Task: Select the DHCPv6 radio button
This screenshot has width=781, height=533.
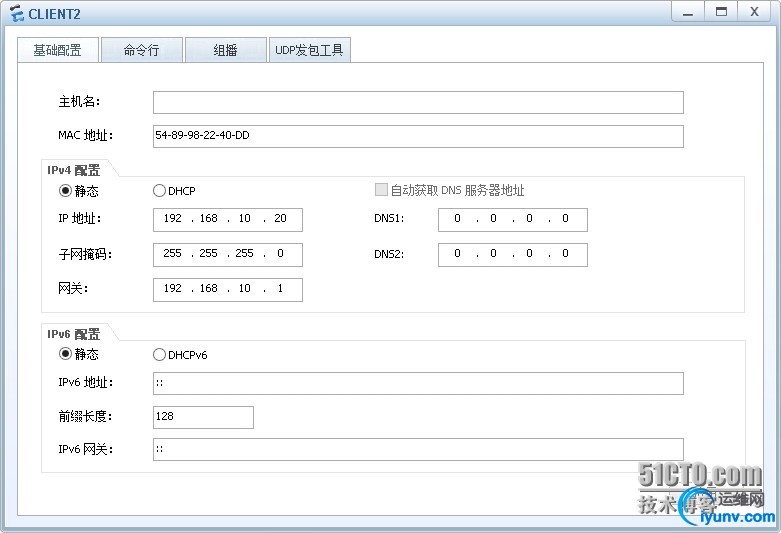Action: (159, 355)
